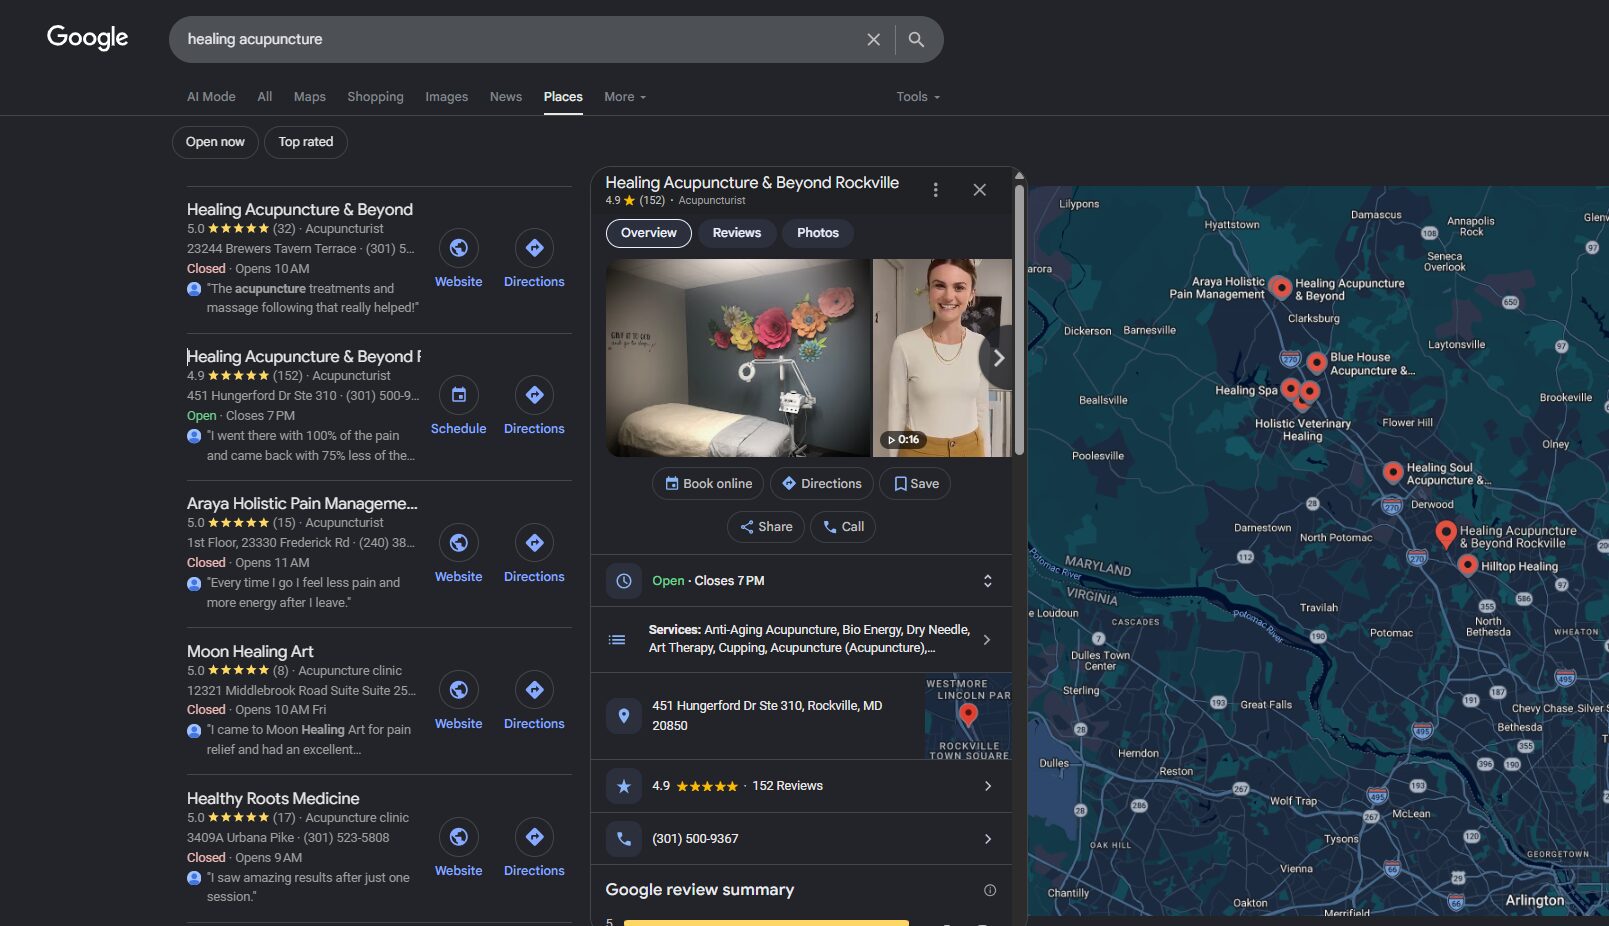Screen dimensions: 1609x926
Task: Click the address mini map thumbnail
Action: 968,717
